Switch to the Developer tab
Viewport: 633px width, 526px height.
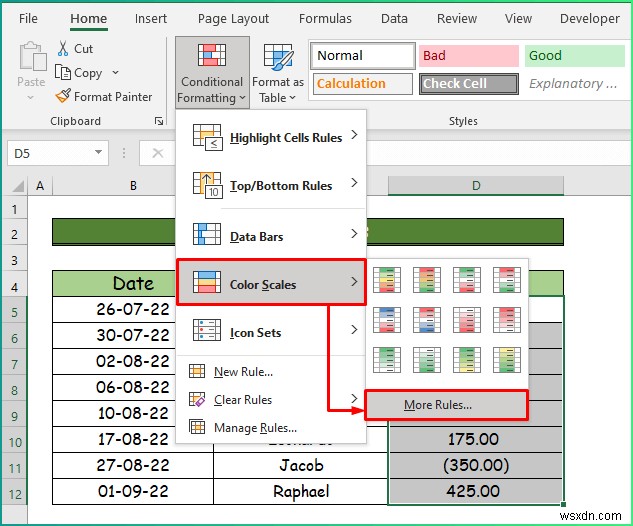(590, 19)
